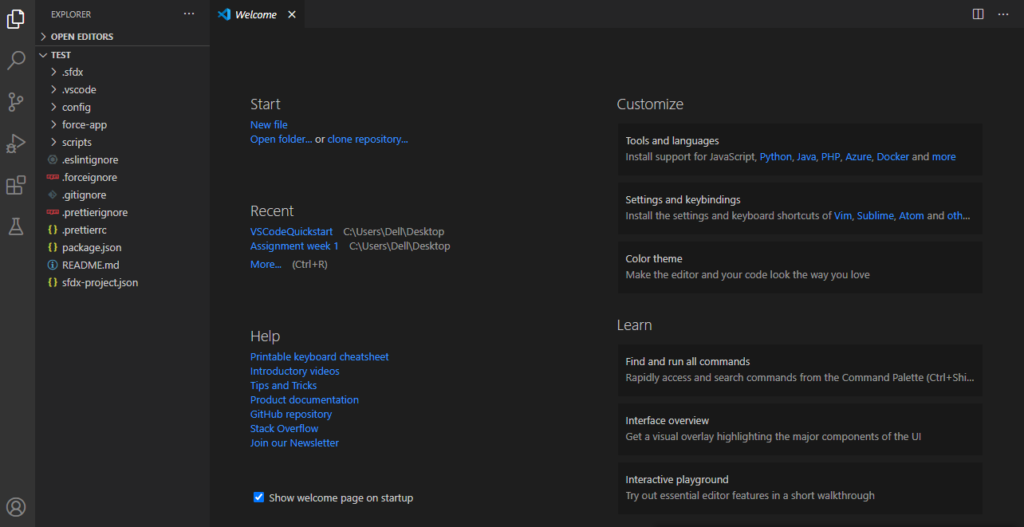This screenshot has height=527, width=1024.
Task: Click the More... recent link
Action: coord(266,264)
